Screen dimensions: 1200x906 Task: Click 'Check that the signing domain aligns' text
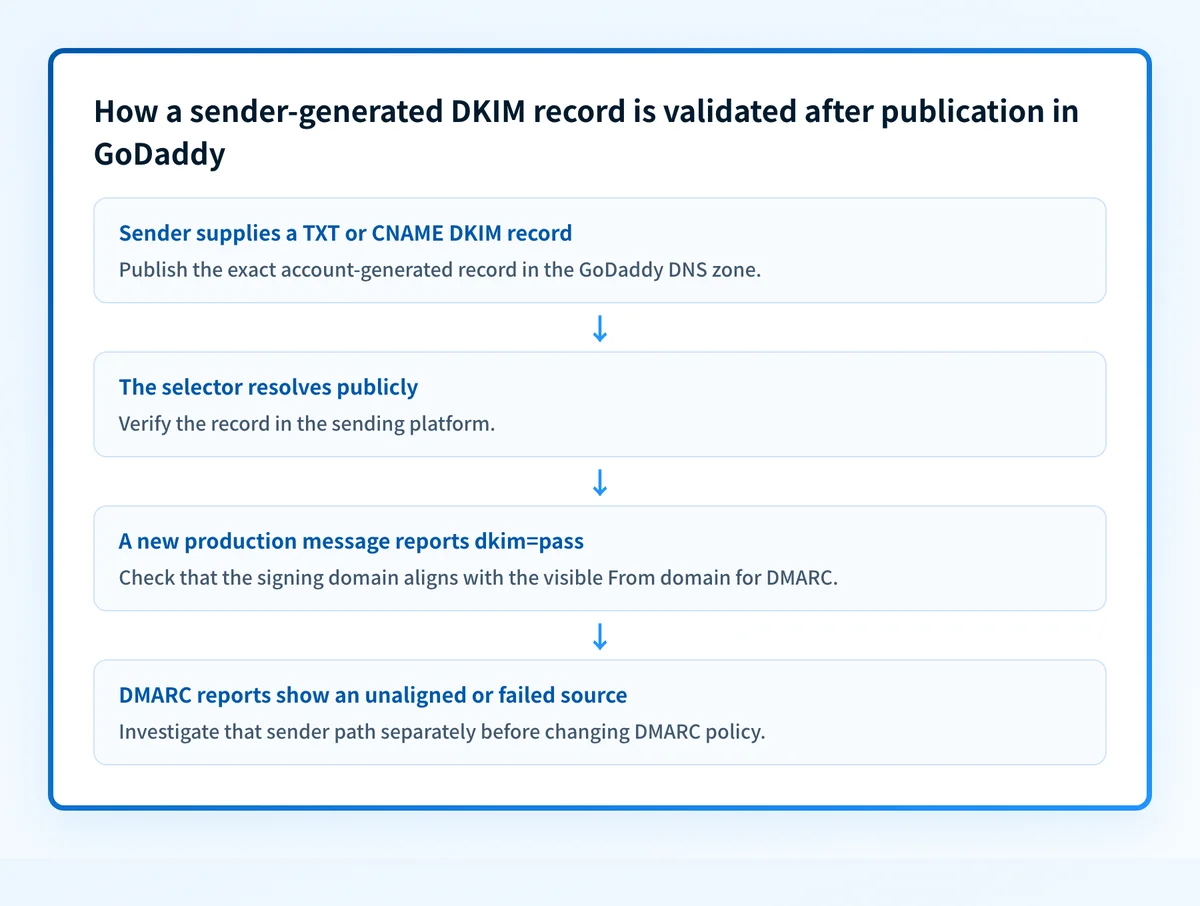[x=478, y=578]
